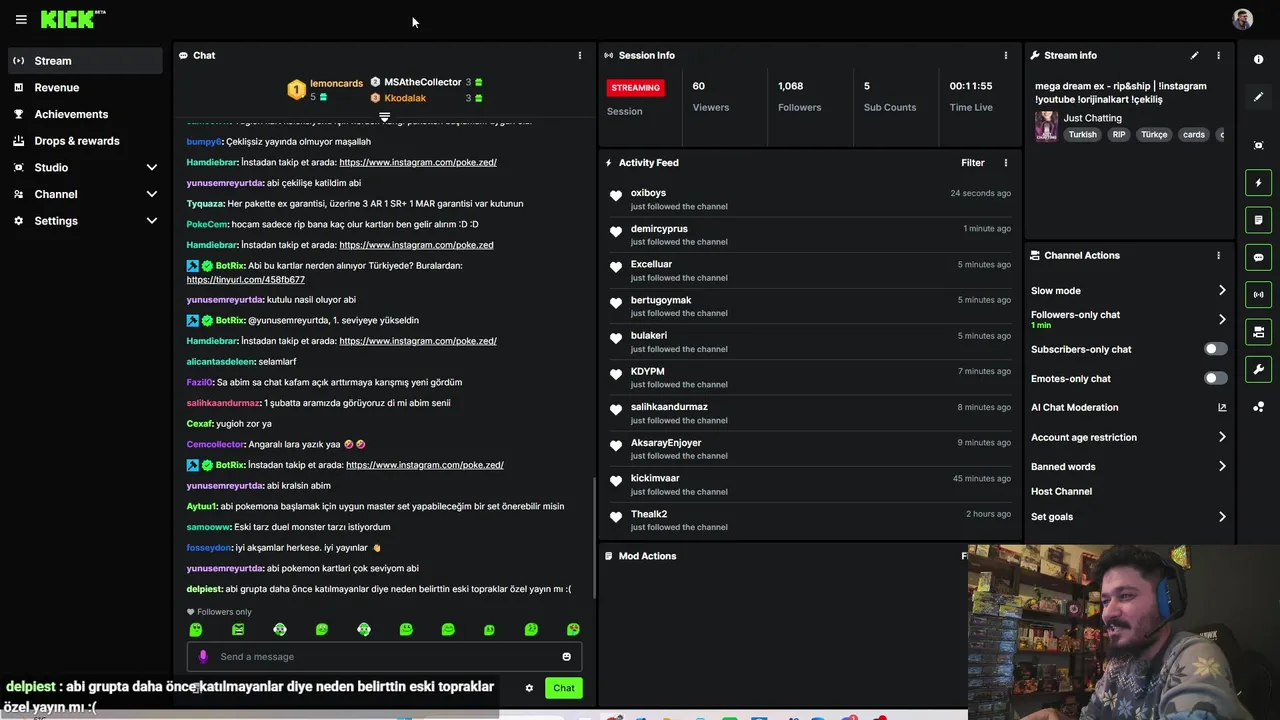Open AI Chat Moderation external link icon
This screenshot has width=1280, height=720.
(x=1222, y=408)
